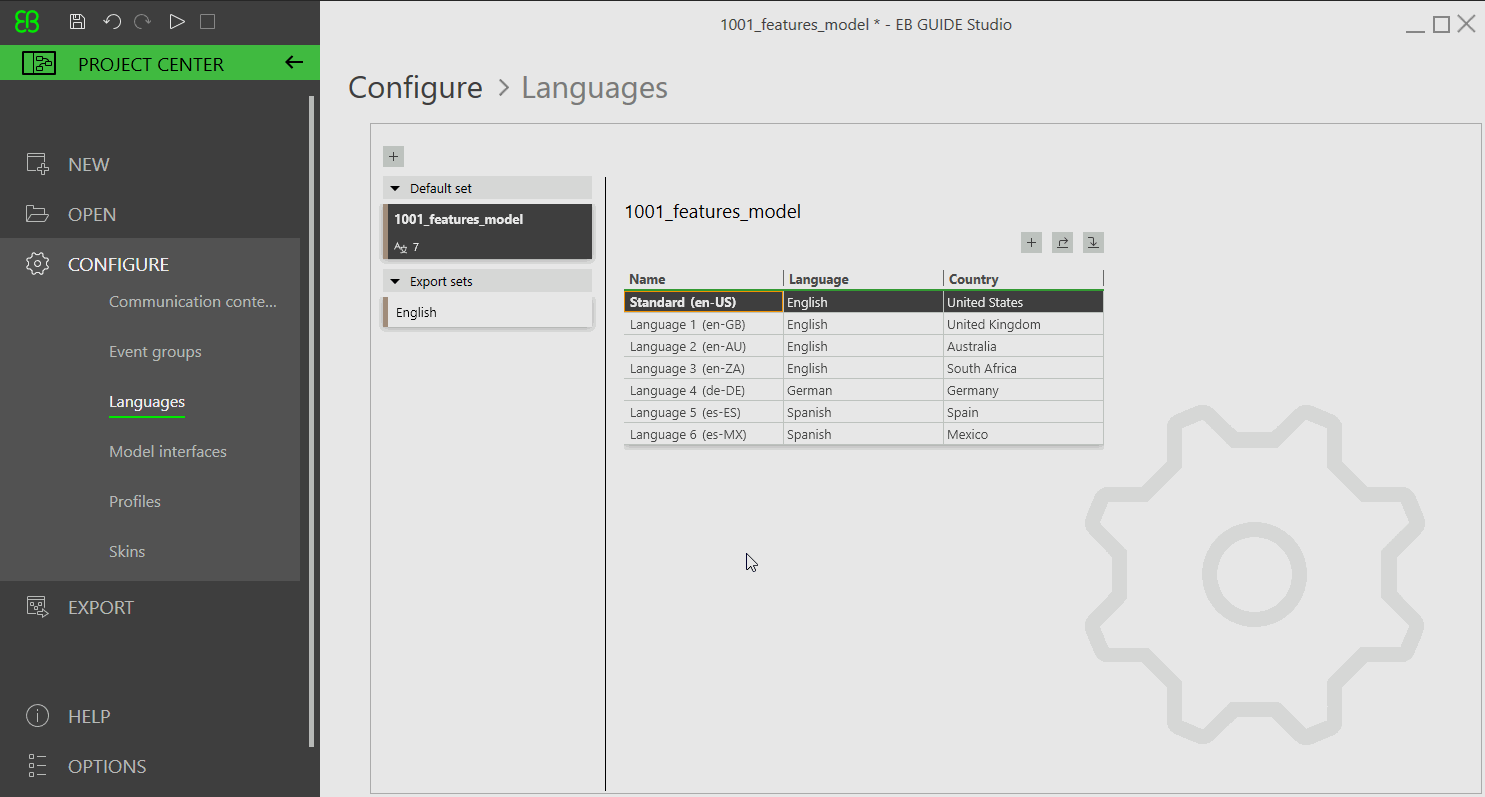Click PROJECT CENTER header label
The image size is (1485, 797).
pos(151,64)
